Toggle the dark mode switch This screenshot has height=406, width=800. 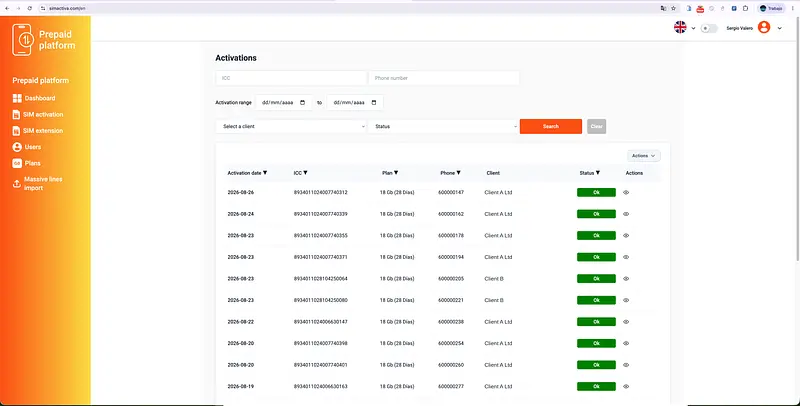(x=709, y=28)
